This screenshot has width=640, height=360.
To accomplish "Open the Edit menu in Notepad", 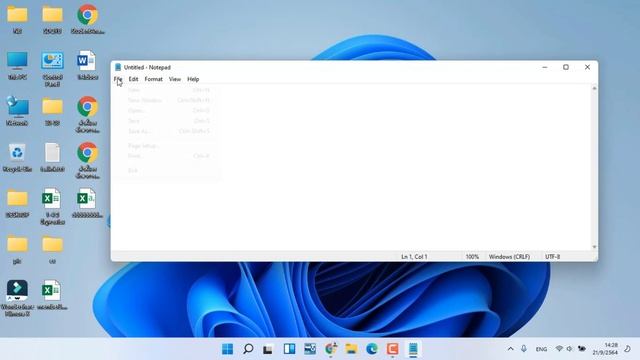I will [x=133, y=79].
